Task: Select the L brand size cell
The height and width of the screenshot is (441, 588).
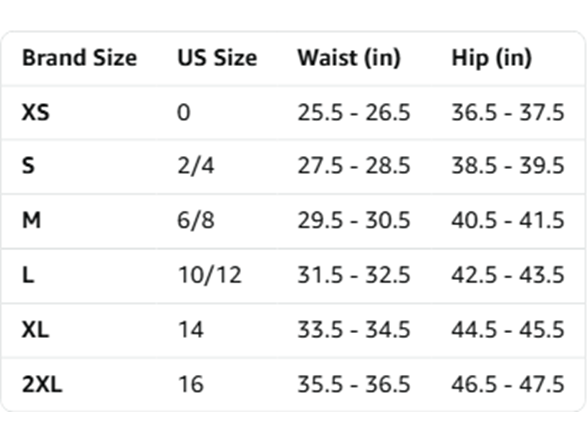Action: 28,275
